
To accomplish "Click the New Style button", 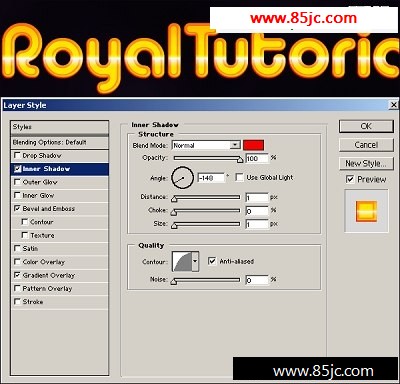I will point(366,164).
